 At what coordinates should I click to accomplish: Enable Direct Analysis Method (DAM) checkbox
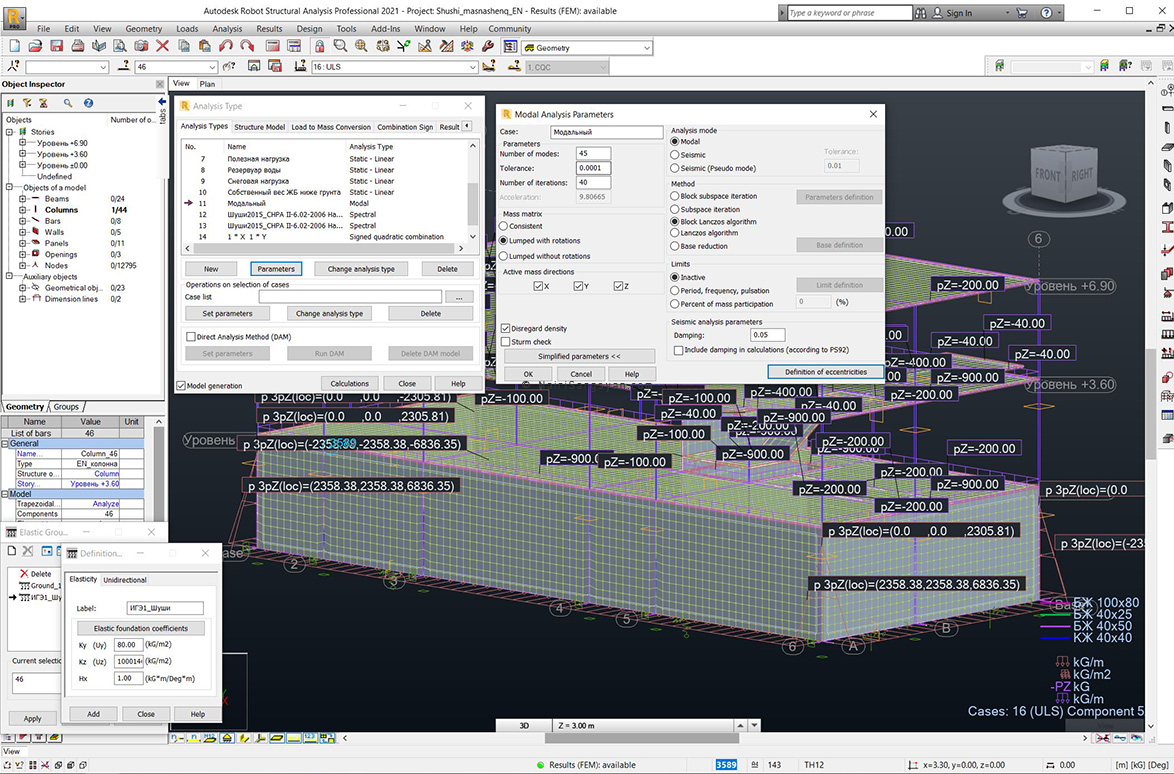tap(190, 337)
